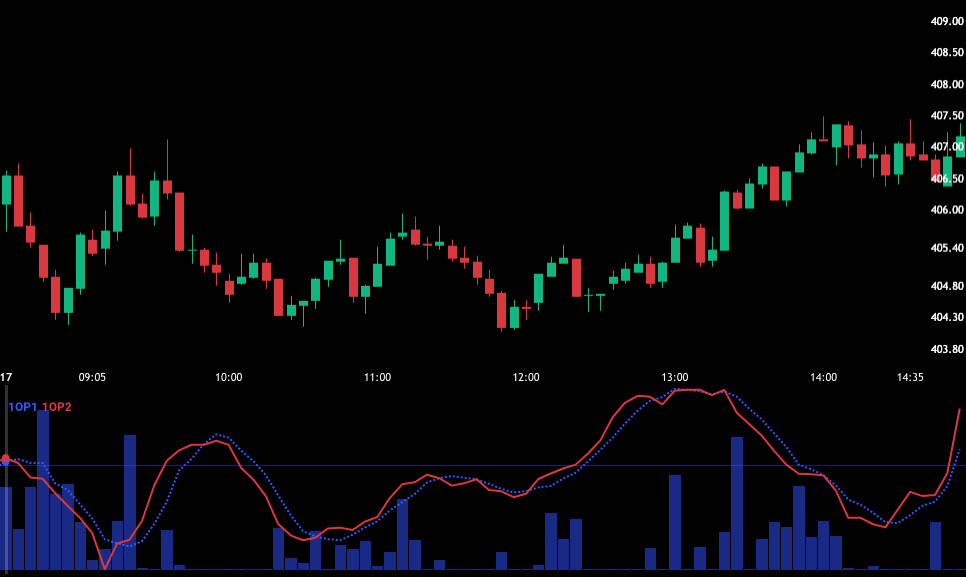Click the 10:00 time axis label
This screenshot has height=577, width=966.
pyautogui.click(x=229, y=377)
